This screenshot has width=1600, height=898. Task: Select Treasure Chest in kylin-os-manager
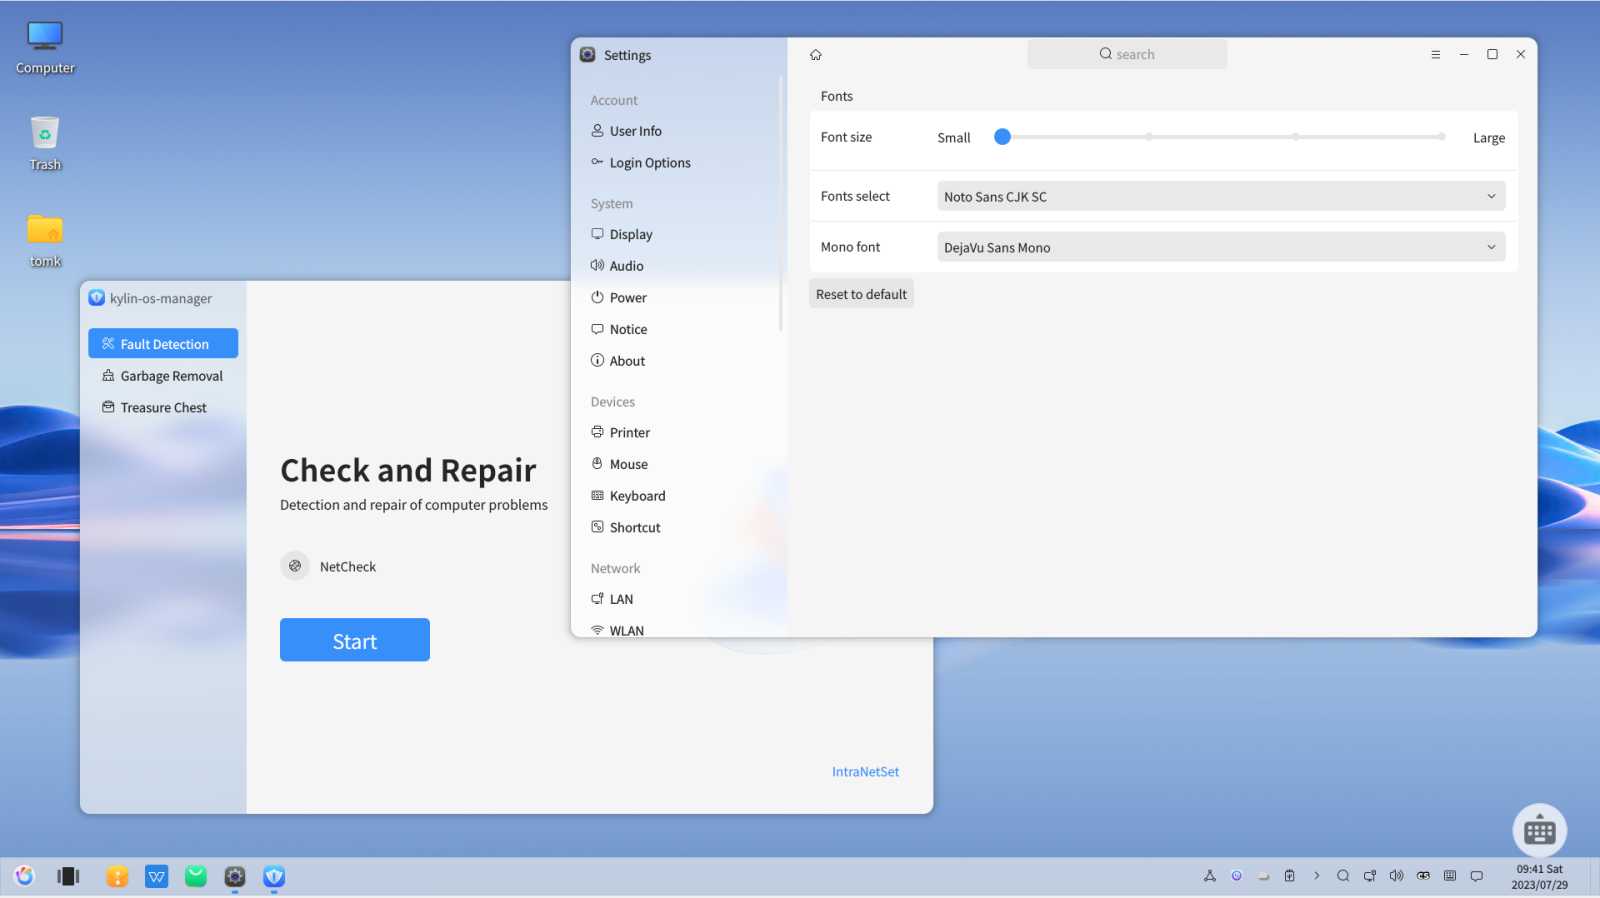click(x=163, y=408)
